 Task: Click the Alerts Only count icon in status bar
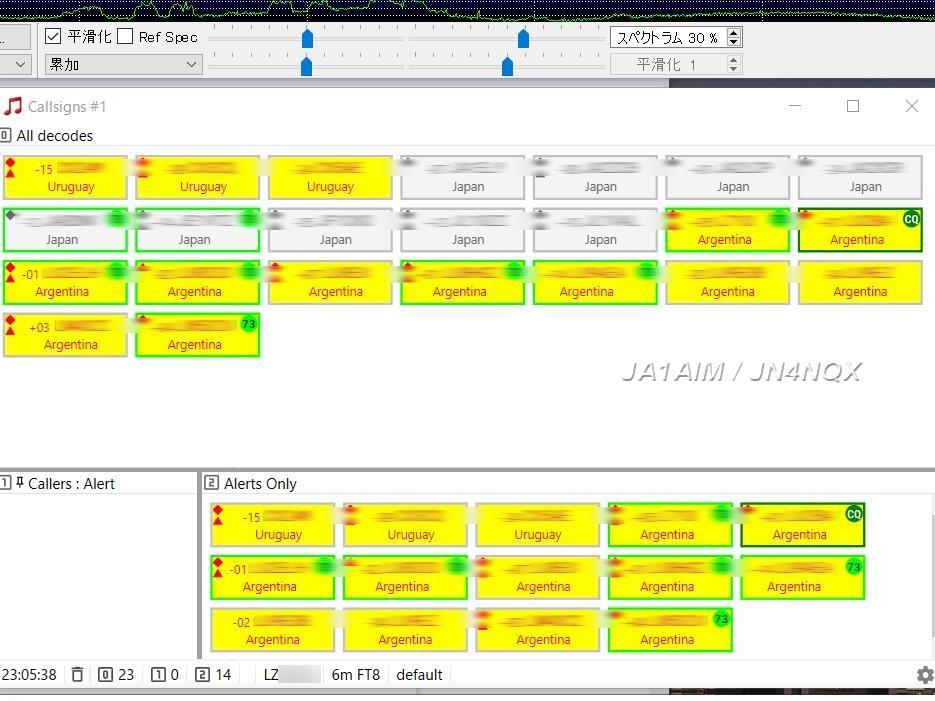point(202,675)
